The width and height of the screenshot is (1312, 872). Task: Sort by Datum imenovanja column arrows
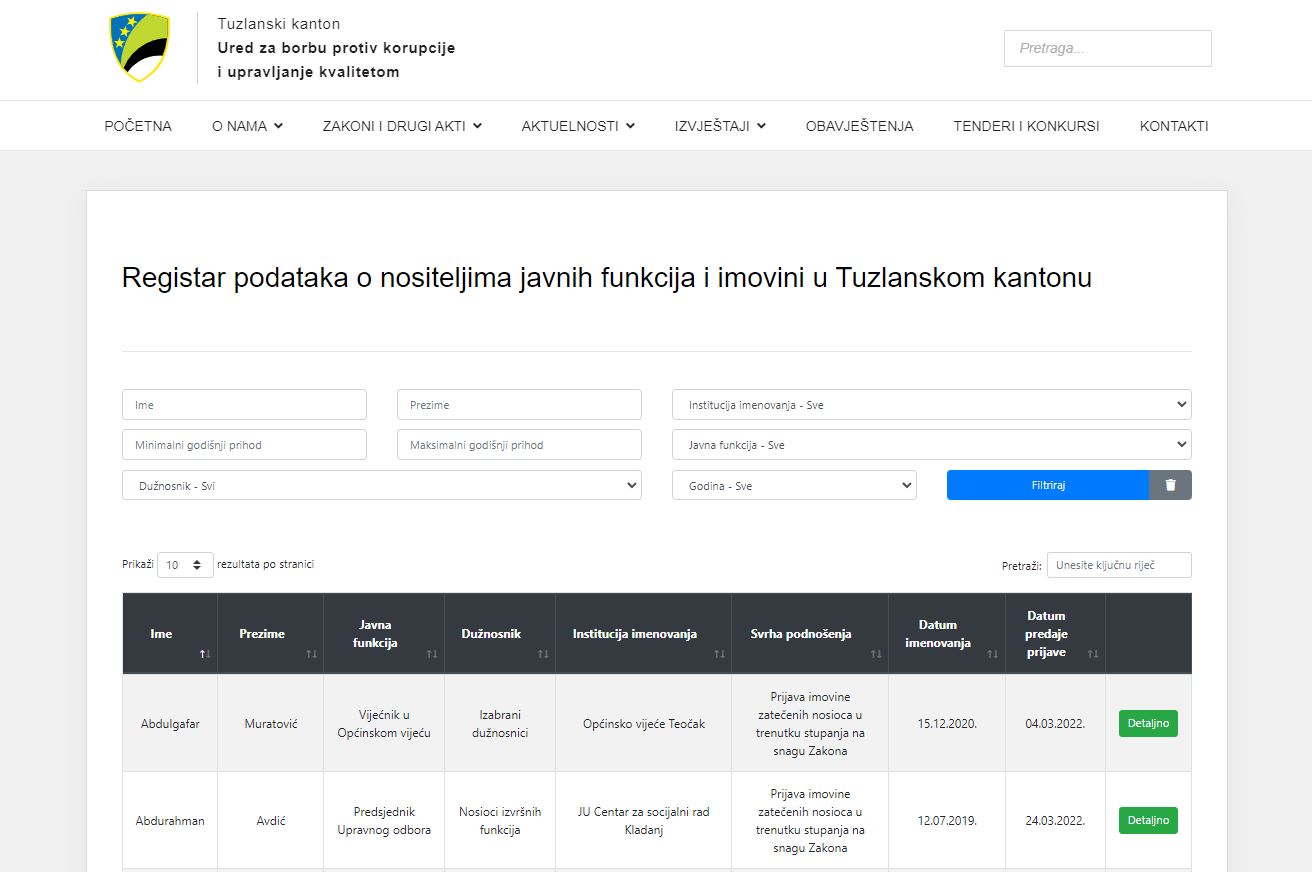tap(993, 654)
